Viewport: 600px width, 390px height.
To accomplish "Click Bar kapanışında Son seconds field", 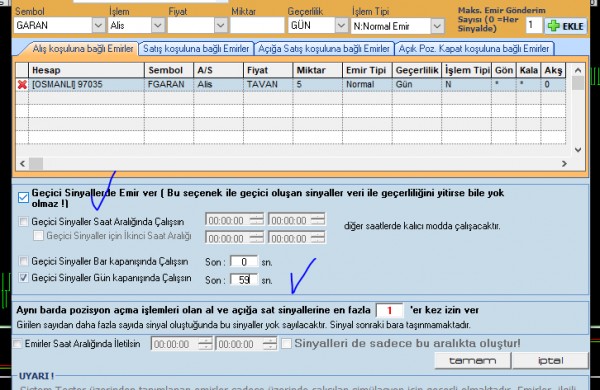I will 244,262.
